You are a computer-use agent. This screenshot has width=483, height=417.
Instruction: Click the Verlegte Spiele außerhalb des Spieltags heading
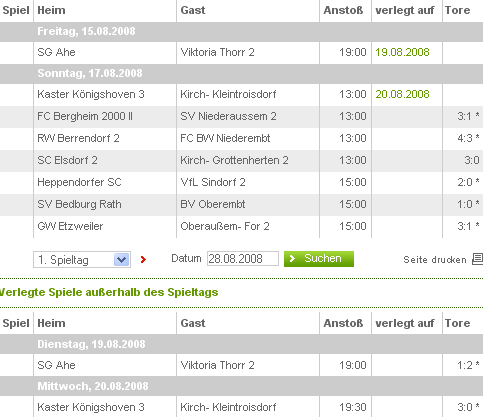click(109, 292)
